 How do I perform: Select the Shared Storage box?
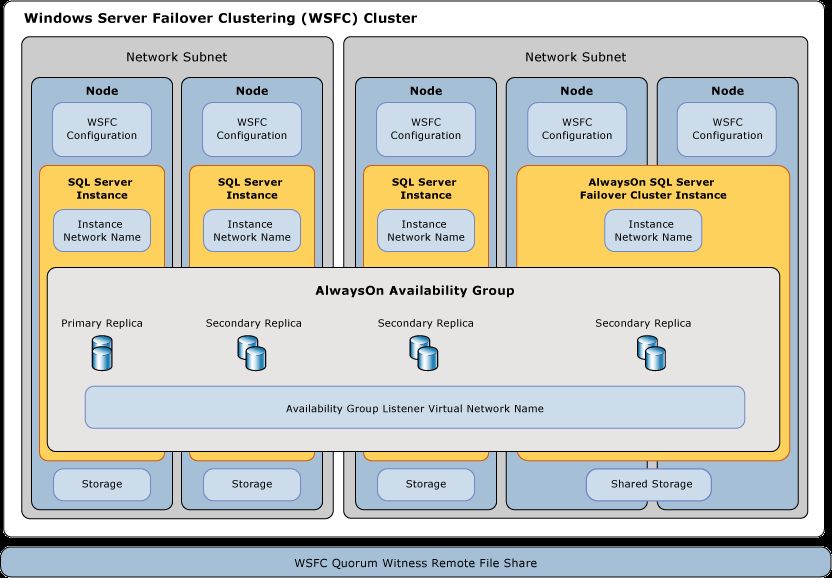[x=651, y=484]
